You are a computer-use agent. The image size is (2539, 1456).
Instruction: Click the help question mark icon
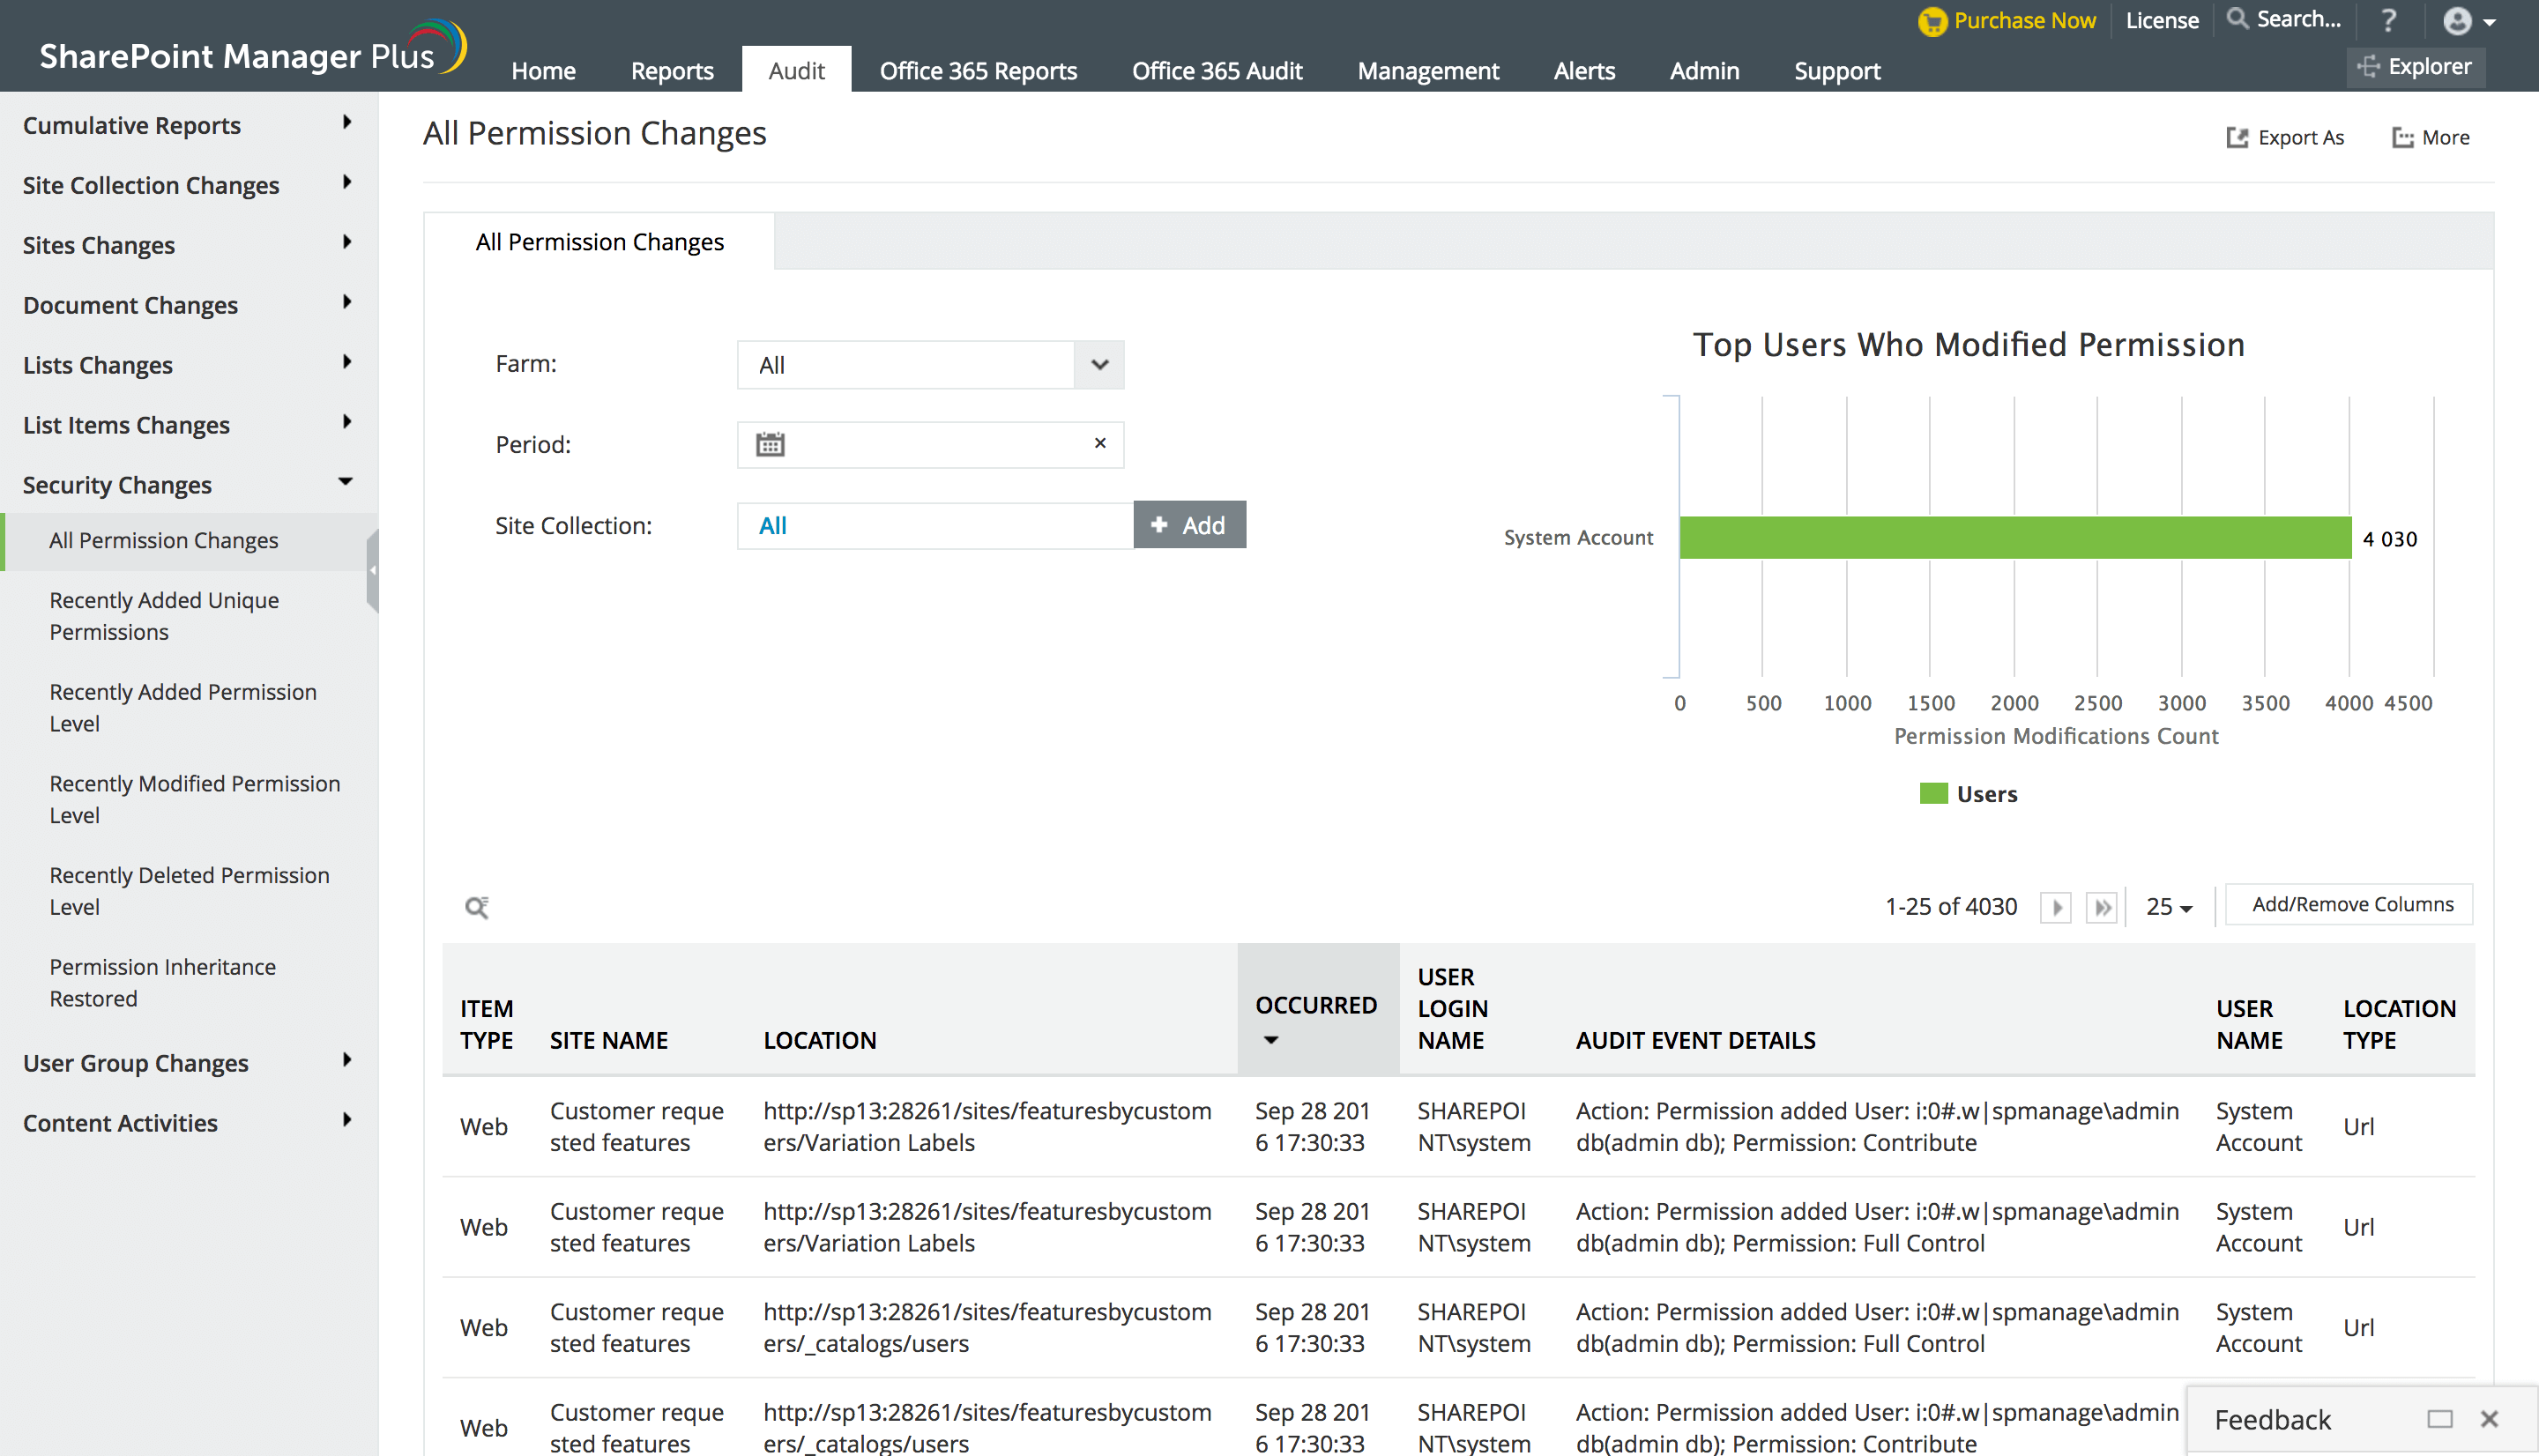coord(2388,20)
